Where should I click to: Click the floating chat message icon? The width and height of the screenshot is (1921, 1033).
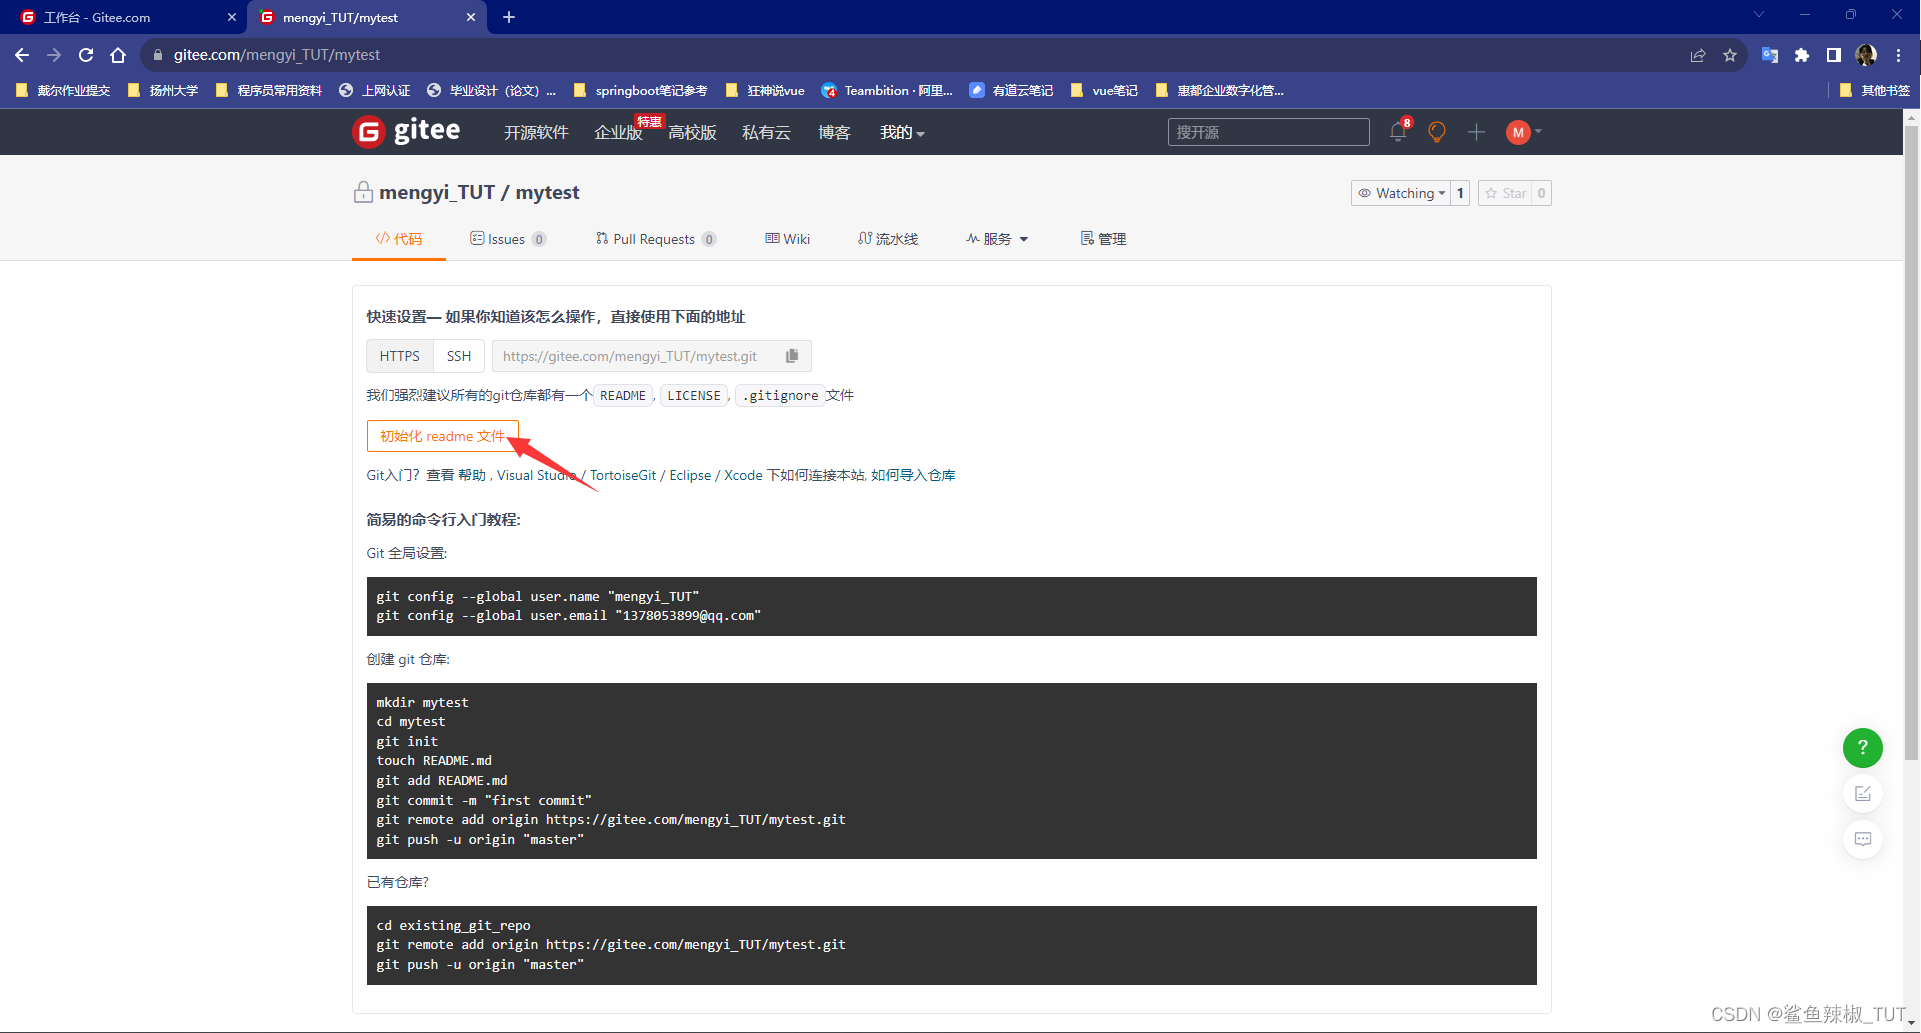click(1862, 839)
